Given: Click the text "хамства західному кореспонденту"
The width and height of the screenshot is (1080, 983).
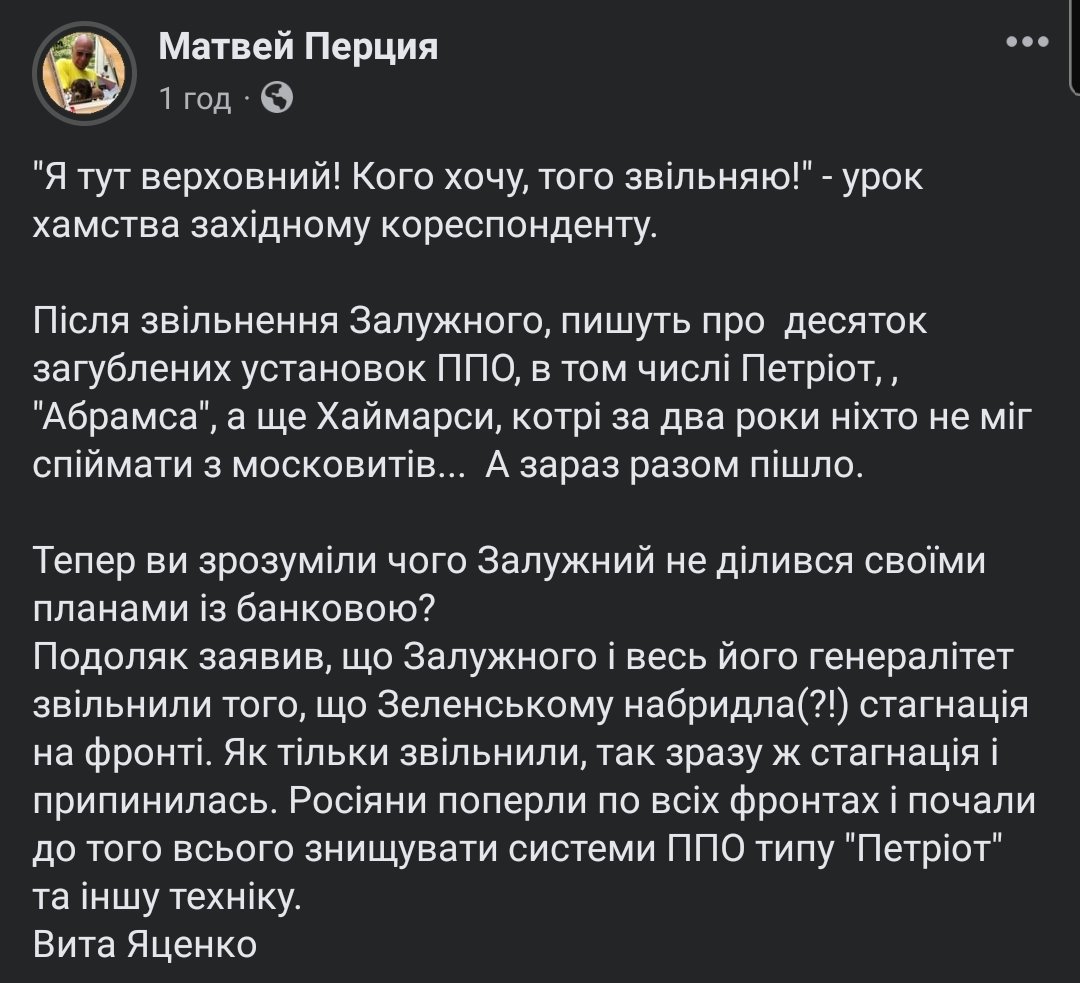Looking at the screenshot, I should point(345,228).
